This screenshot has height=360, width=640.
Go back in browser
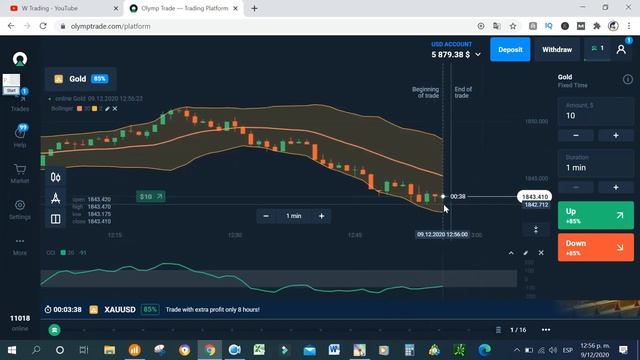coord(11,26)
